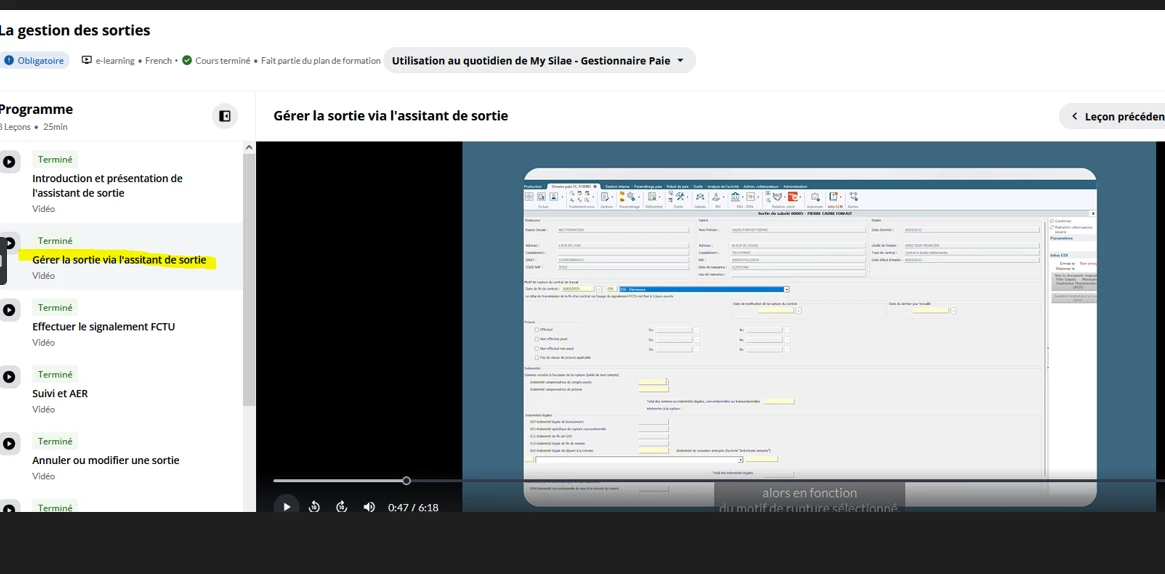Screen dimensions: 1165x574
Task: Open lesson Introduction et présentation de l'assistant
Action: click(x=107, y=186)
